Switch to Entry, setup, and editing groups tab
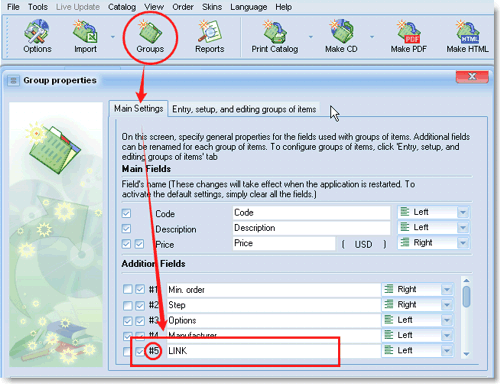The image size is (500, 384). click(x=244, y=109)
